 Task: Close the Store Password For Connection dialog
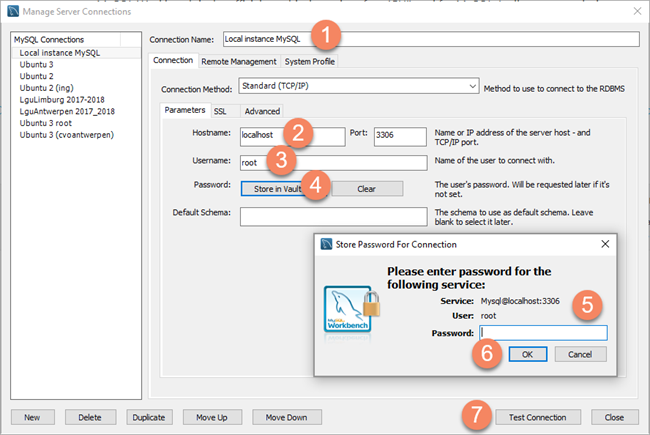click(x=605, y=244)
